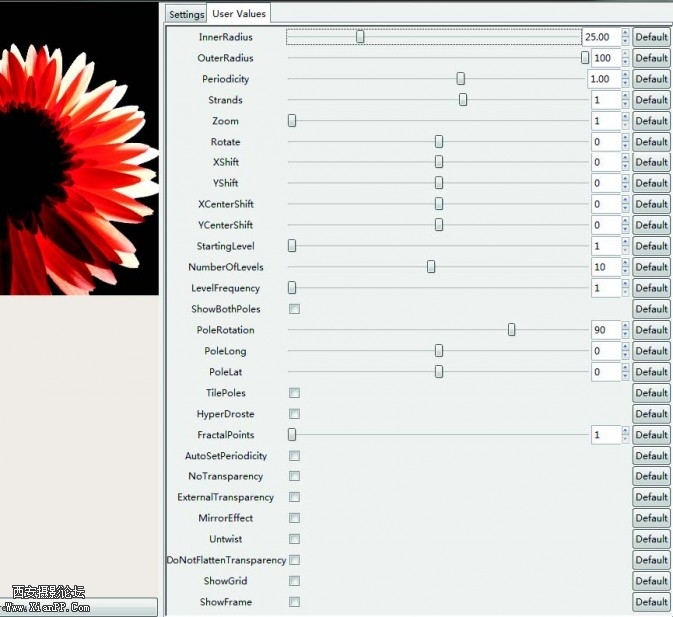Click the PoleLong slider handle
The width and height of the screenshot is (673, 617).
tap(439, 351)
